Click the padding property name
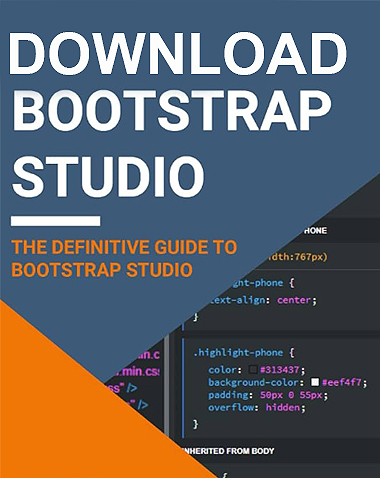This screenshot has width=380, height=478. click(229, 395)
